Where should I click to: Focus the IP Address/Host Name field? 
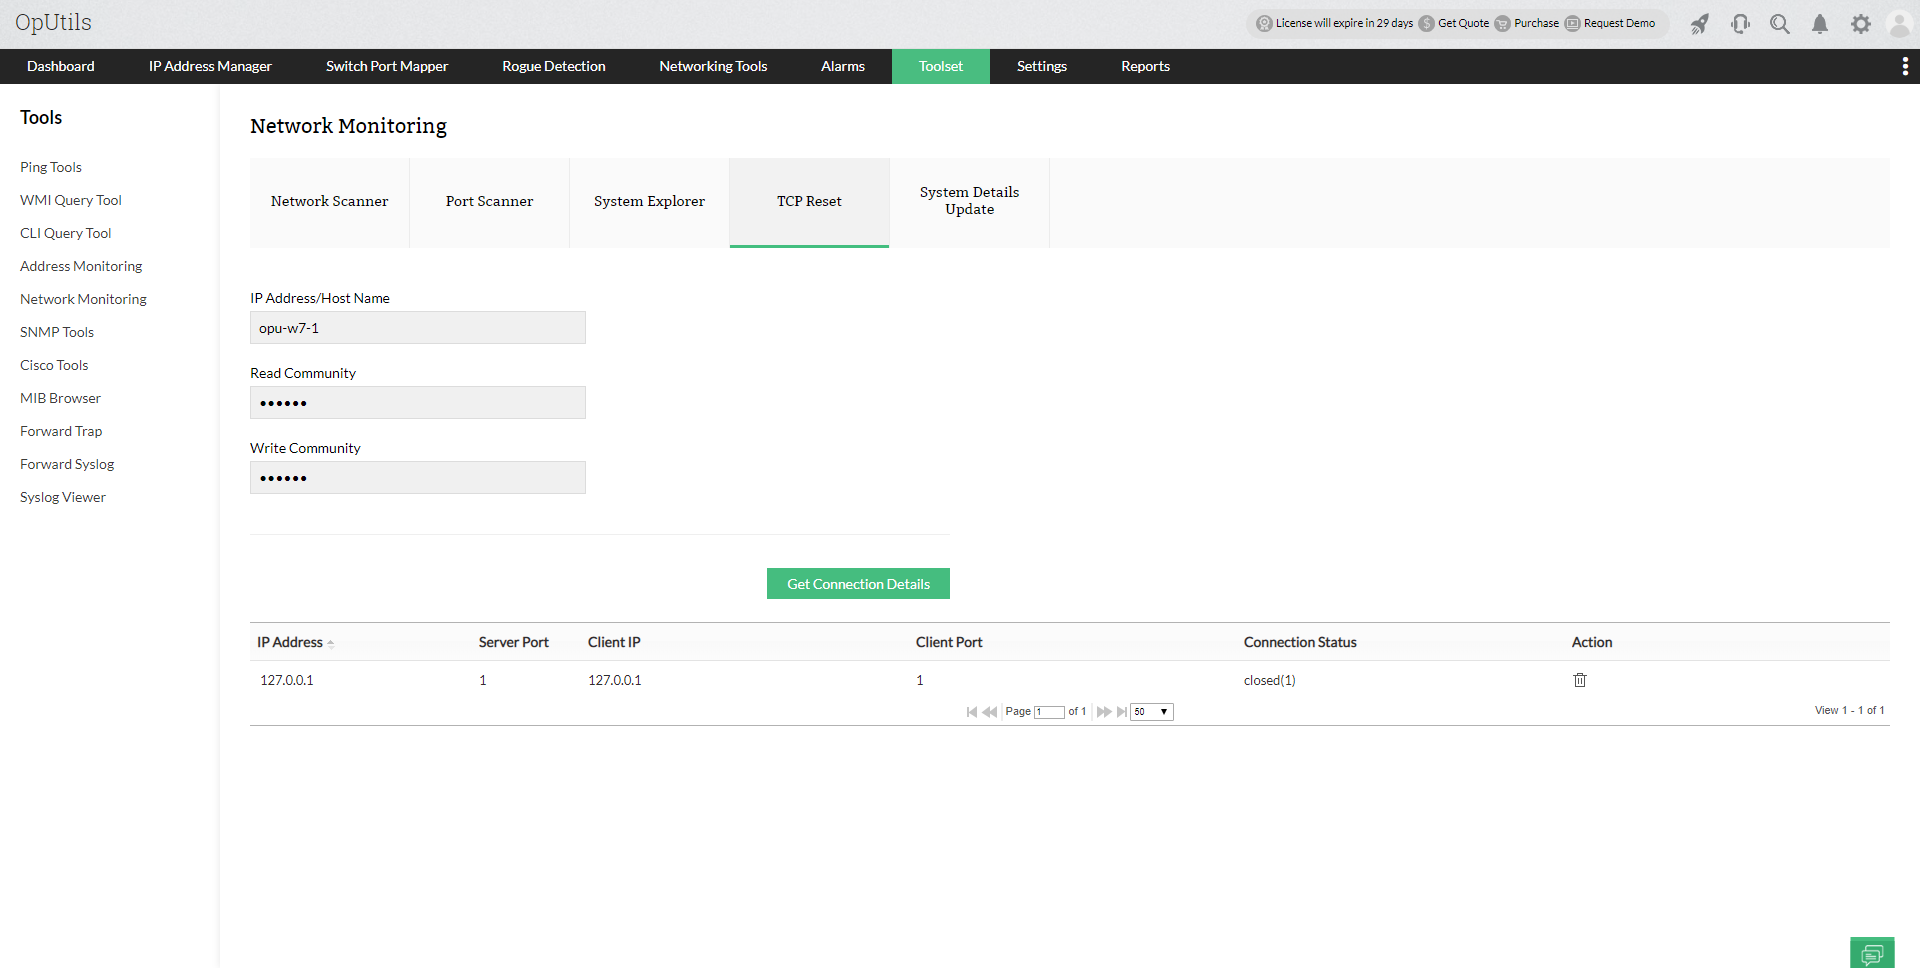(418, 328)
